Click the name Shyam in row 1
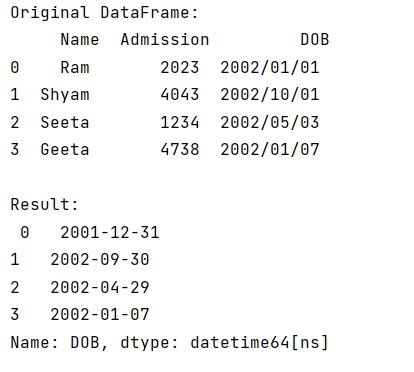This screenshot has width=414, height=372. (65, 95)
